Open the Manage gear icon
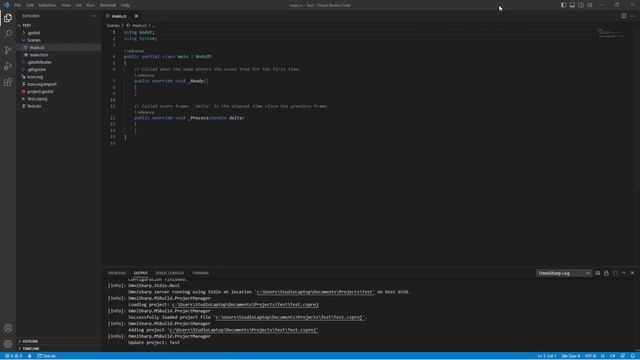Image resolution: width=640 pixels, height=360 pixels. [8, 344]
